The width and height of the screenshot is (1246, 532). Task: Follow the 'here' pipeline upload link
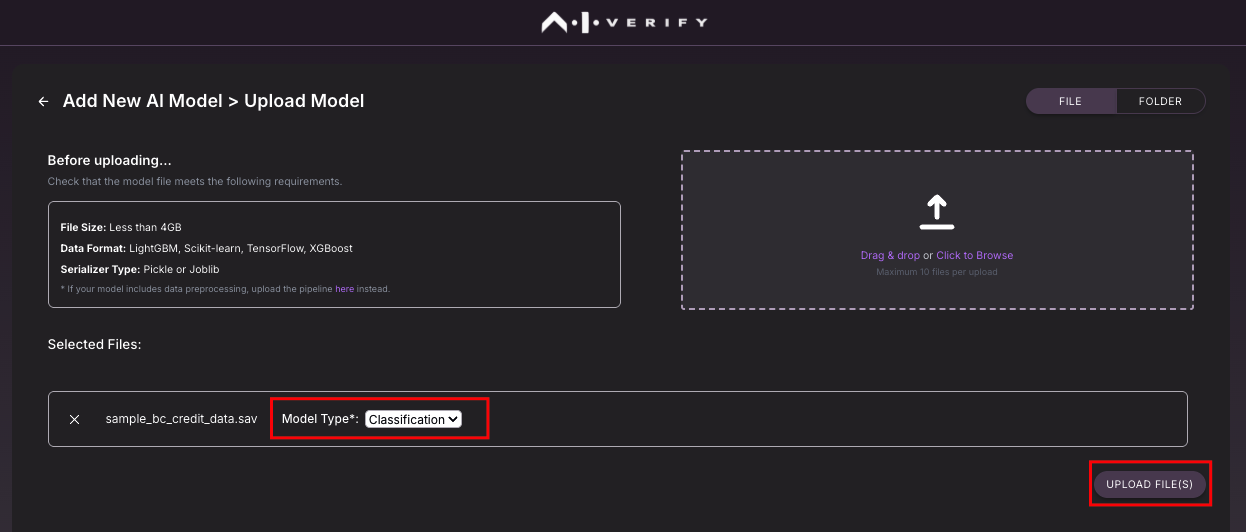[x=344, y=289]
